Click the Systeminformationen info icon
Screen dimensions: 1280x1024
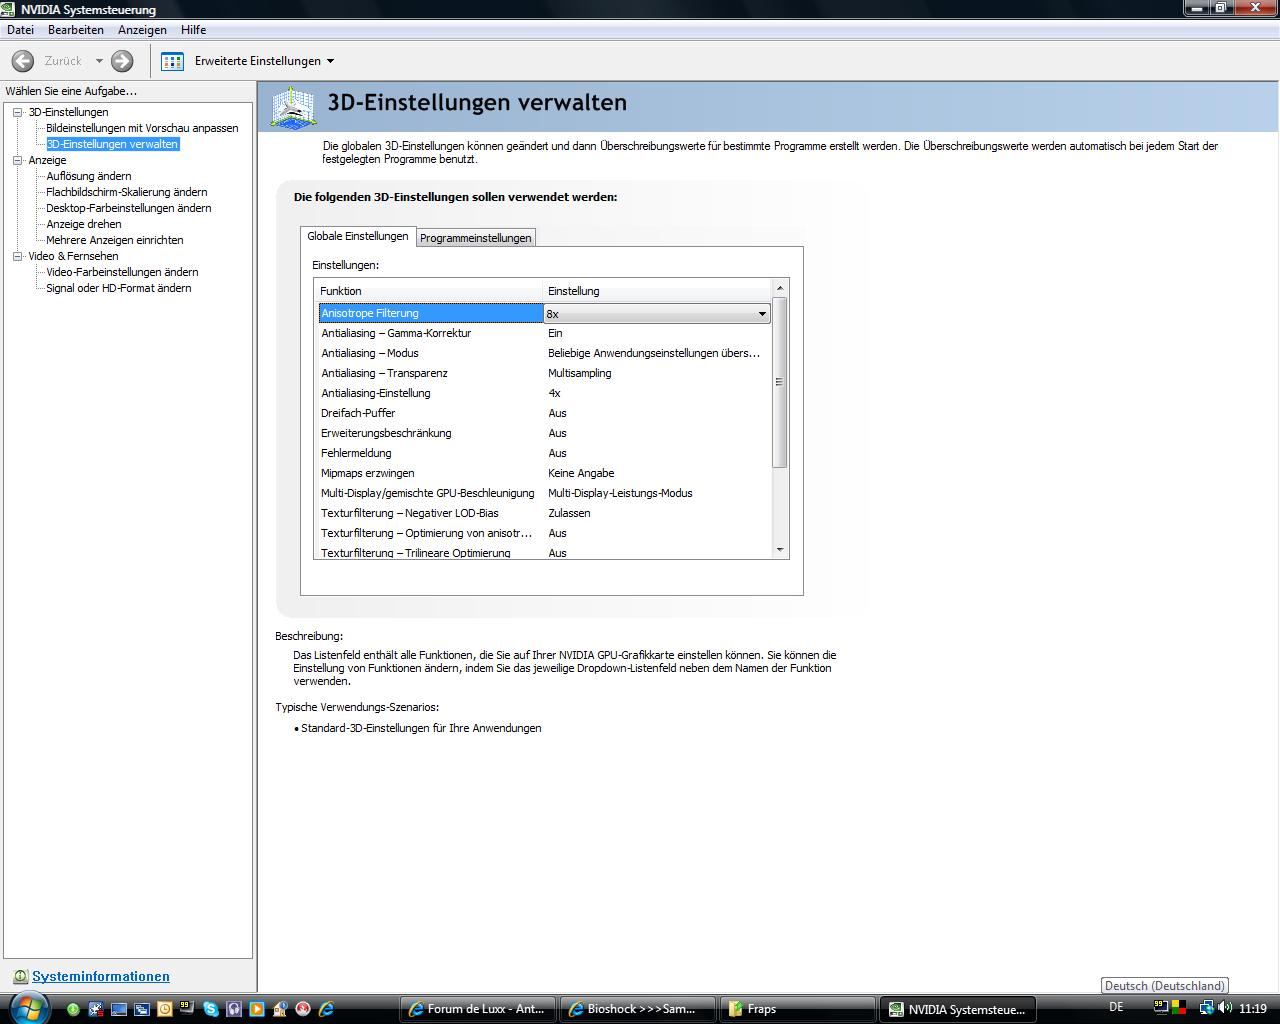click(x=19, y=977)
